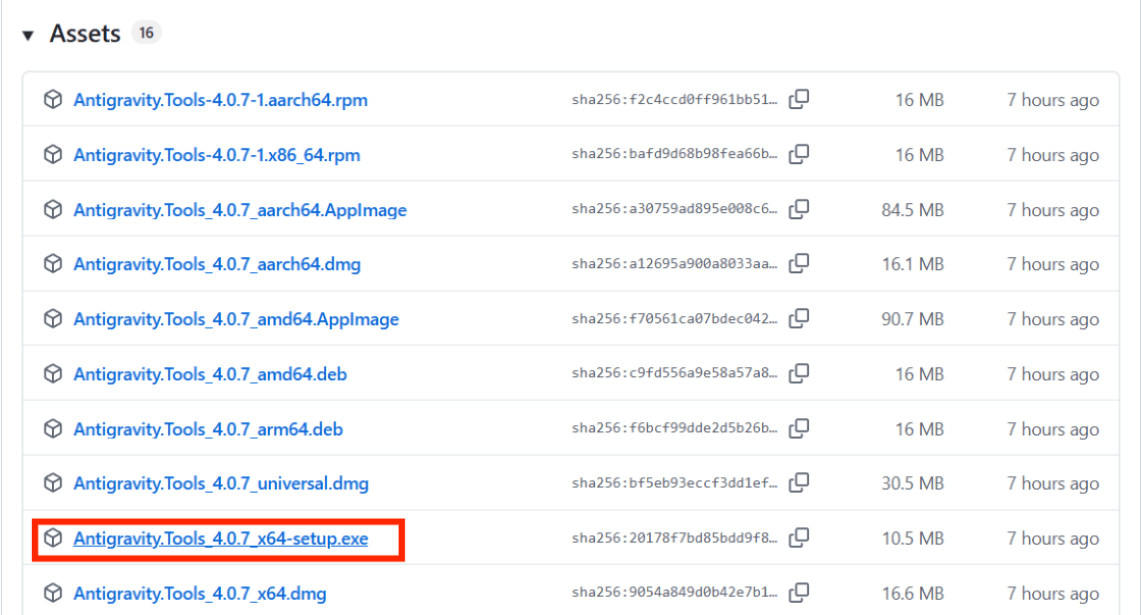Copy sha256 hash for aarch64.dmg
Viewport: 1141px width, 615px height.
point(799,263)
